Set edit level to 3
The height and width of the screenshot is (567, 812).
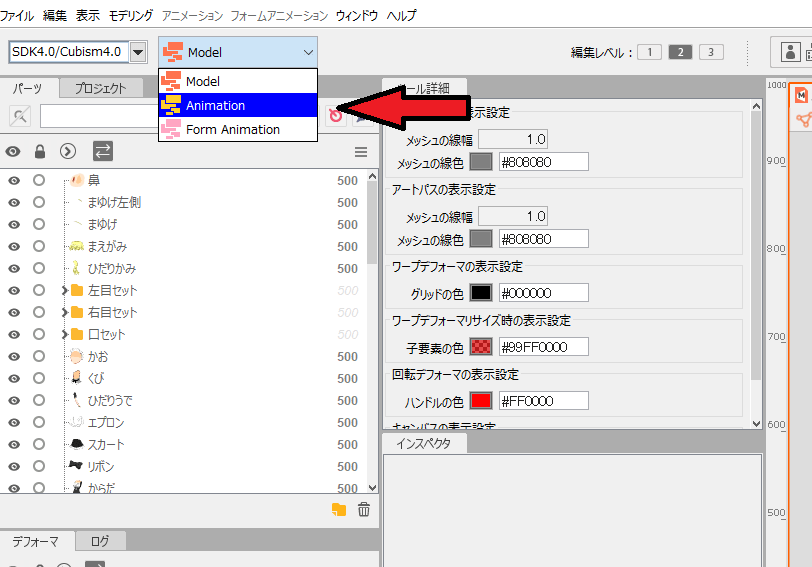[x=711, y=52]
